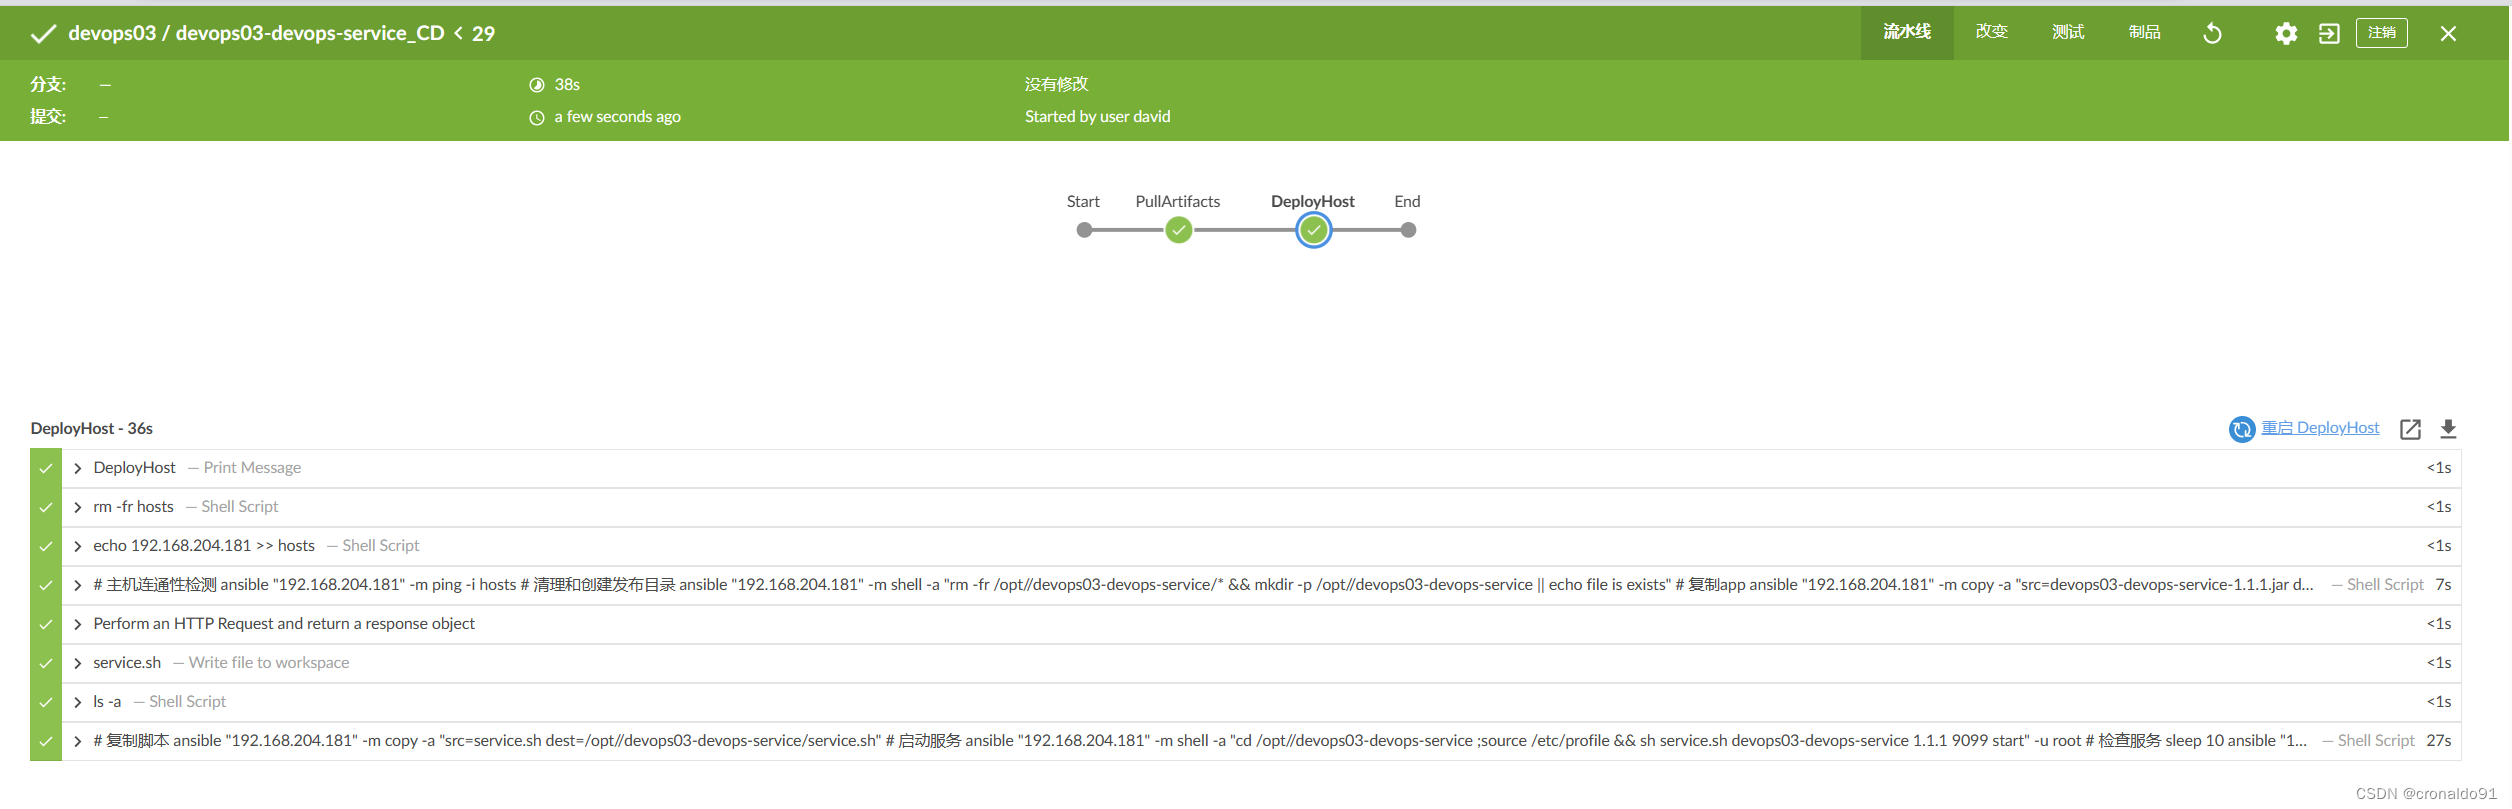Click success check icon of HTTP Request row

[46, 624]
